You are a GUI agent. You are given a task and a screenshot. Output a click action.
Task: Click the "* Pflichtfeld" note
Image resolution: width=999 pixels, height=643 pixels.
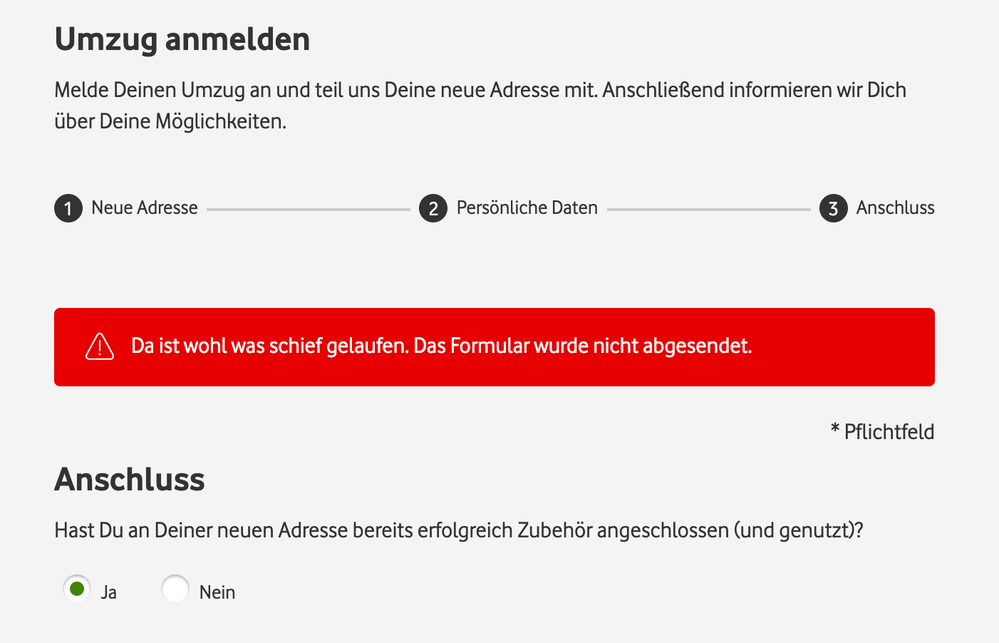882,432
